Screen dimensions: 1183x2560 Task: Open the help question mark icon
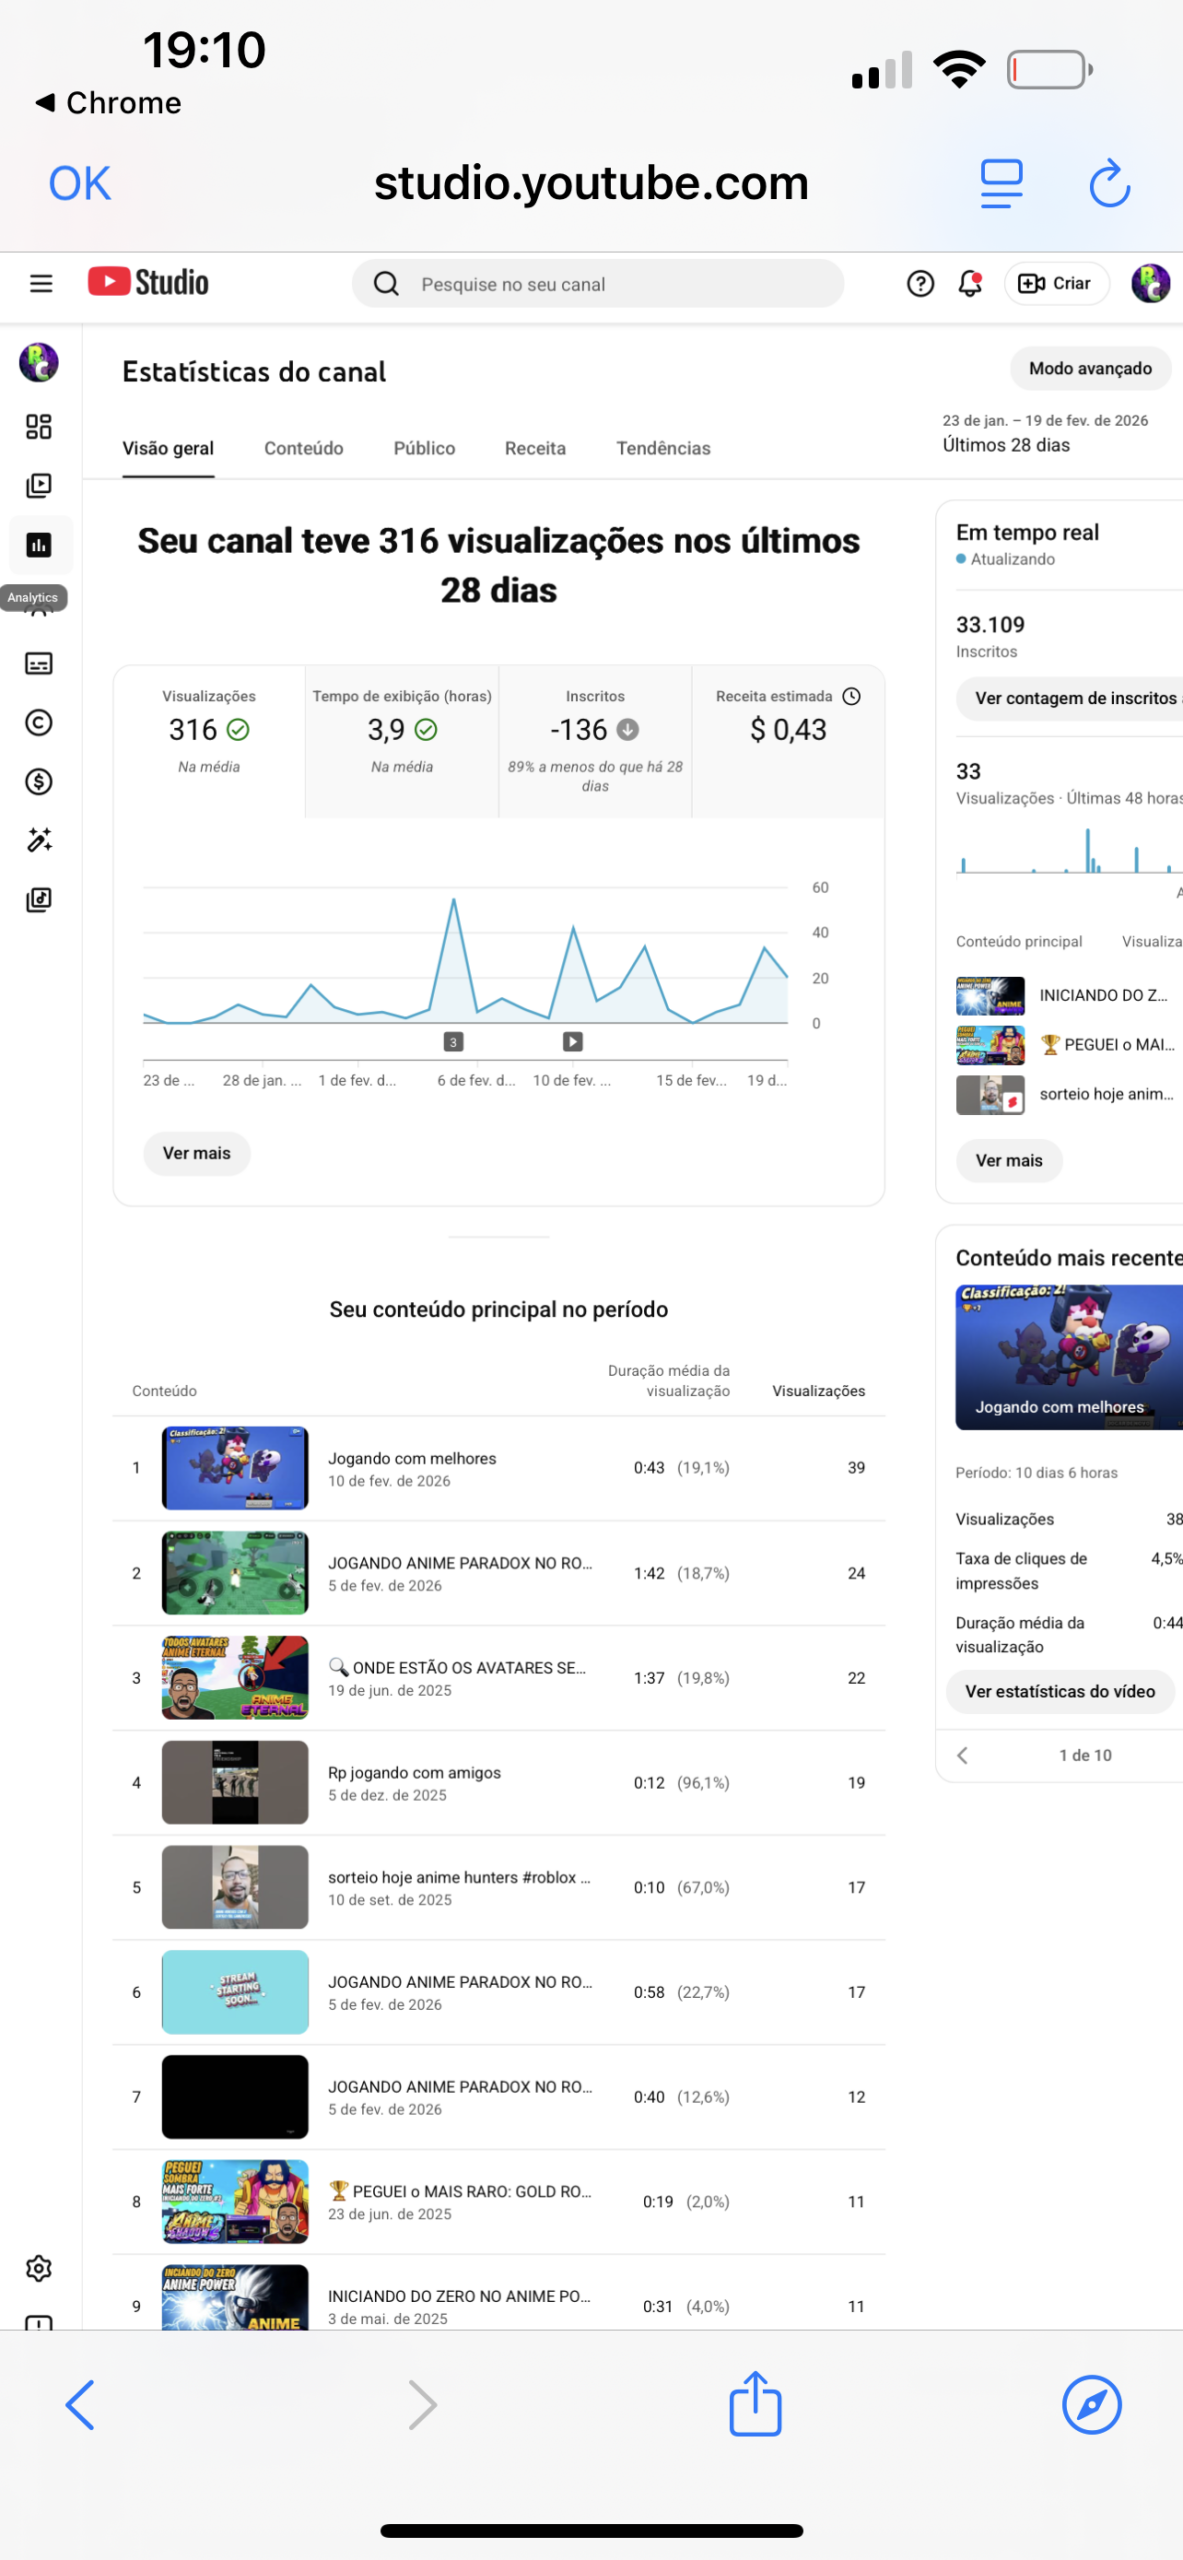tap(920, 284)
